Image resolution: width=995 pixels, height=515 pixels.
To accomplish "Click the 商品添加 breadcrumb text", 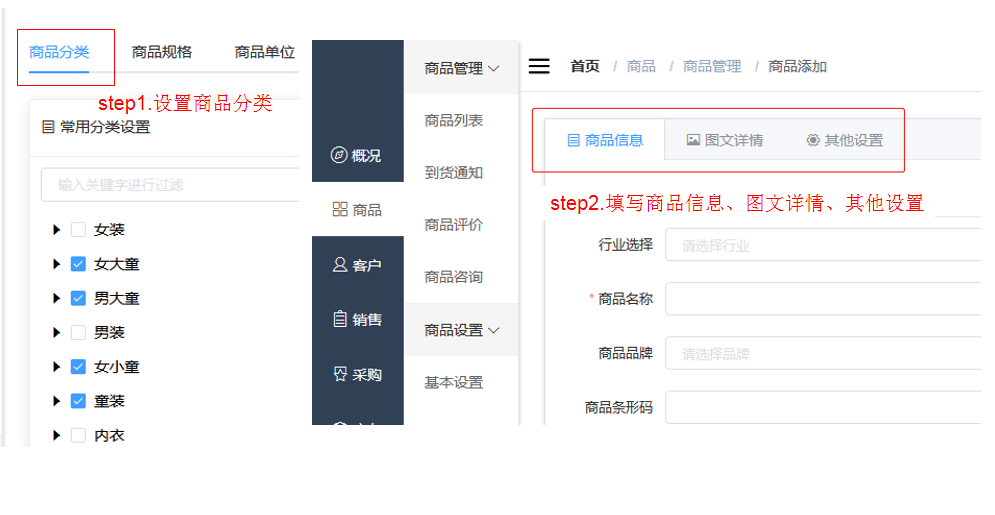I will pos(798,66).
